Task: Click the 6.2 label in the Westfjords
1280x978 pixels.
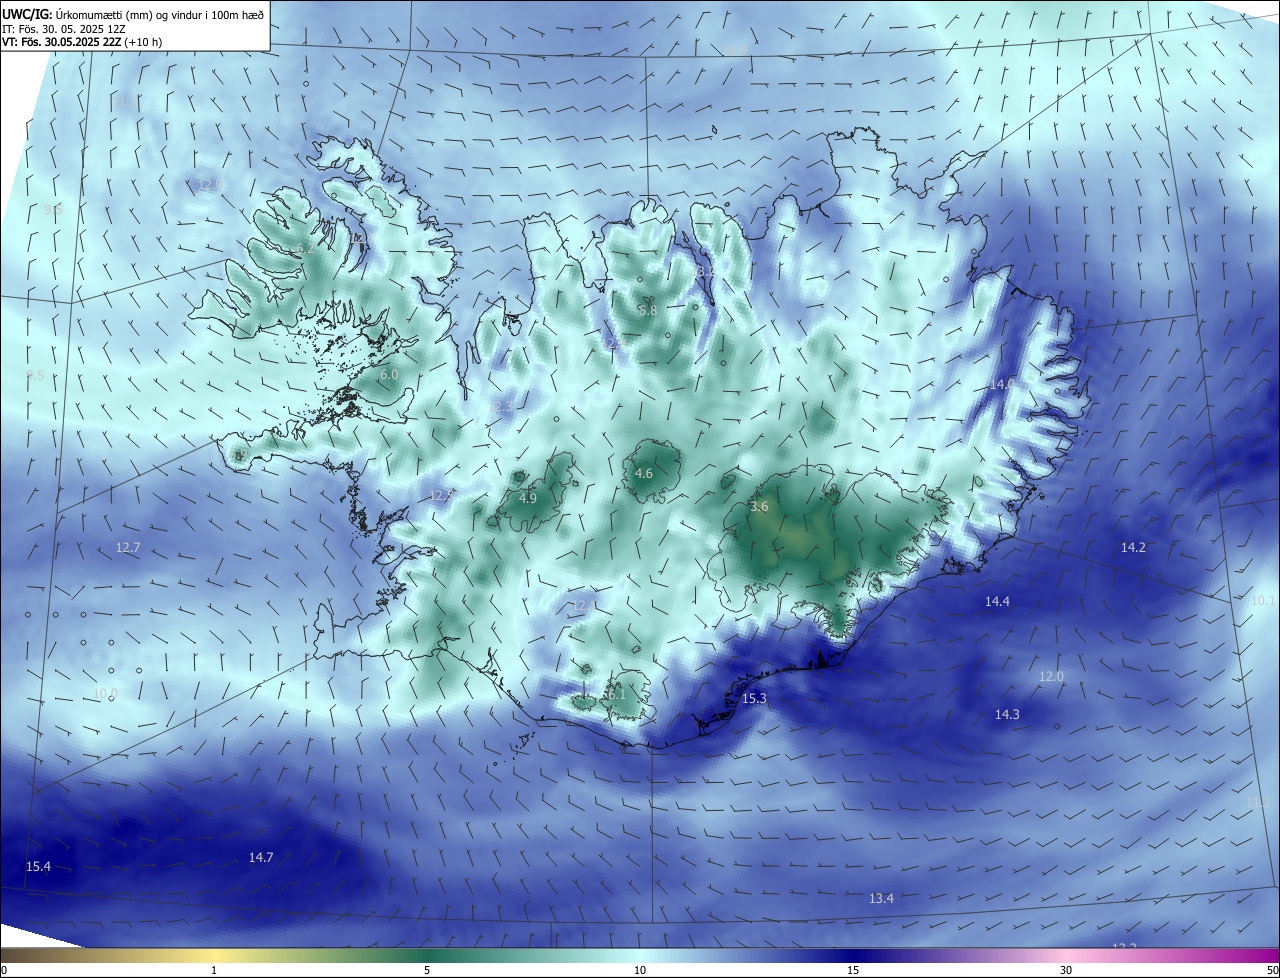Action: tap(305, 248)
